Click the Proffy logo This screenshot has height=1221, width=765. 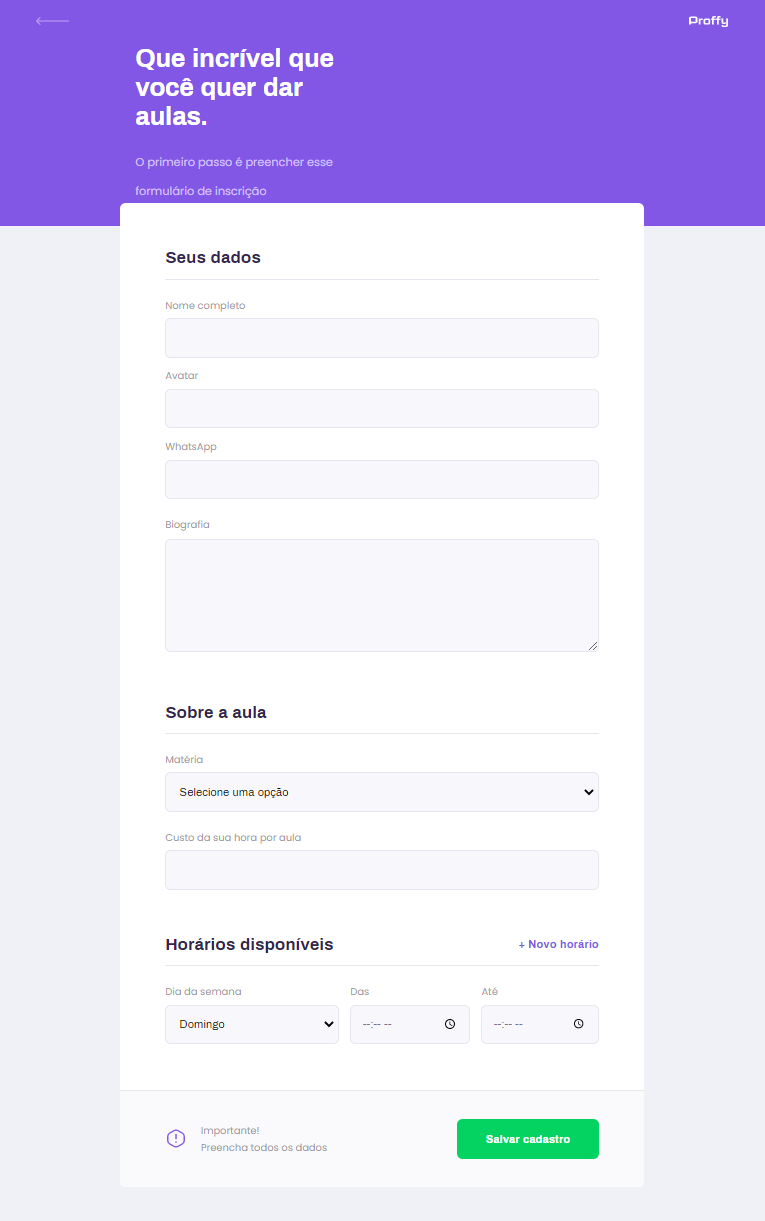(707, 20)
